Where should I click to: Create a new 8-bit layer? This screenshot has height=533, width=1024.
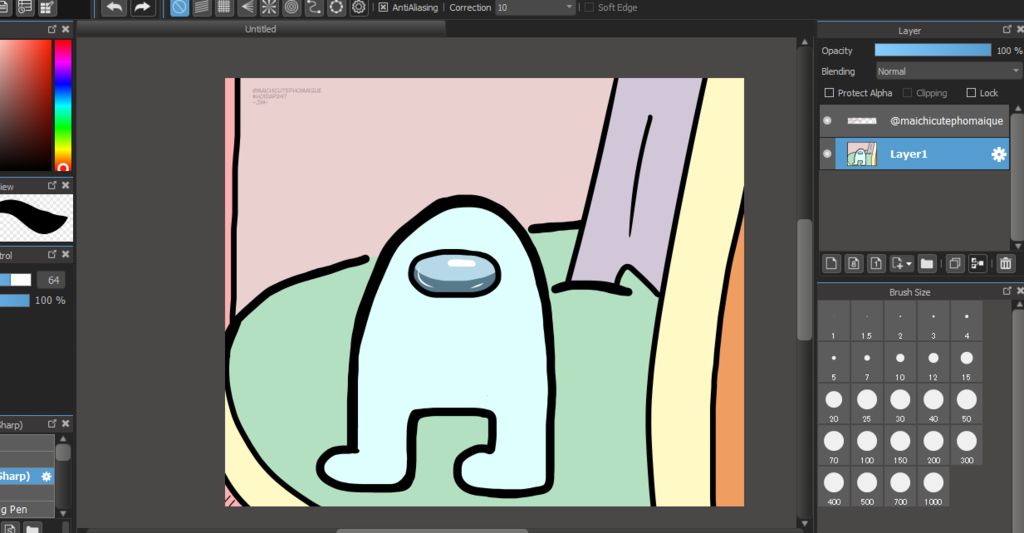click(x=854, y=263)
